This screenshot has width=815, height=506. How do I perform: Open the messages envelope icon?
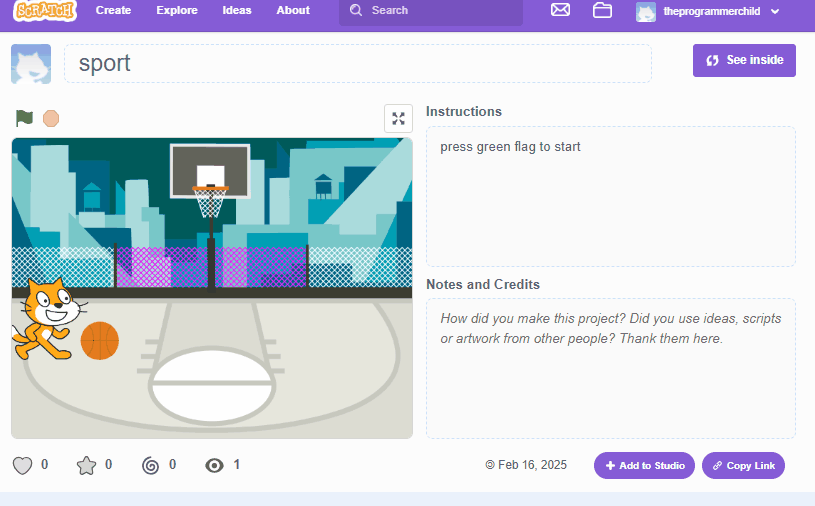pos(560,10)
